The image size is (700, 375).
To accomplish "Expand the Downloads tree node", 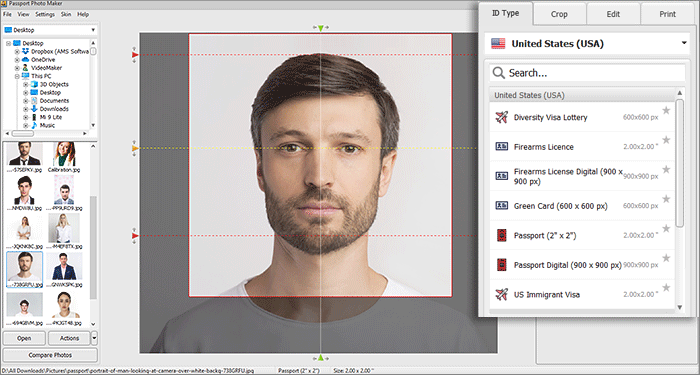I will point(25,109).
